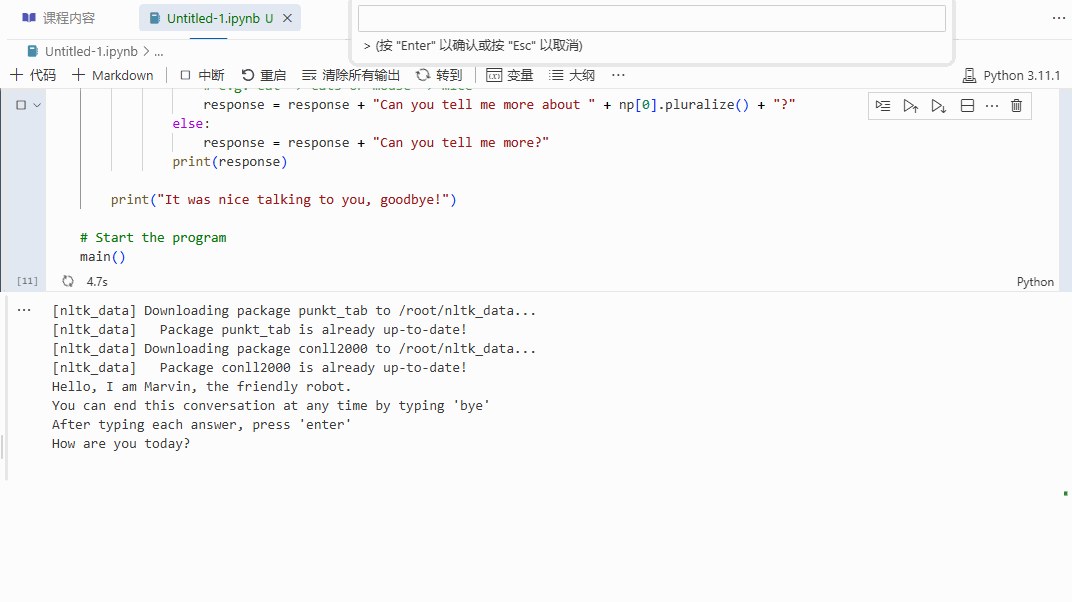This screenshot has width=1072, height=602.
Task: Select the Untitled-1.ipynb tab
Action: (211, 18)
